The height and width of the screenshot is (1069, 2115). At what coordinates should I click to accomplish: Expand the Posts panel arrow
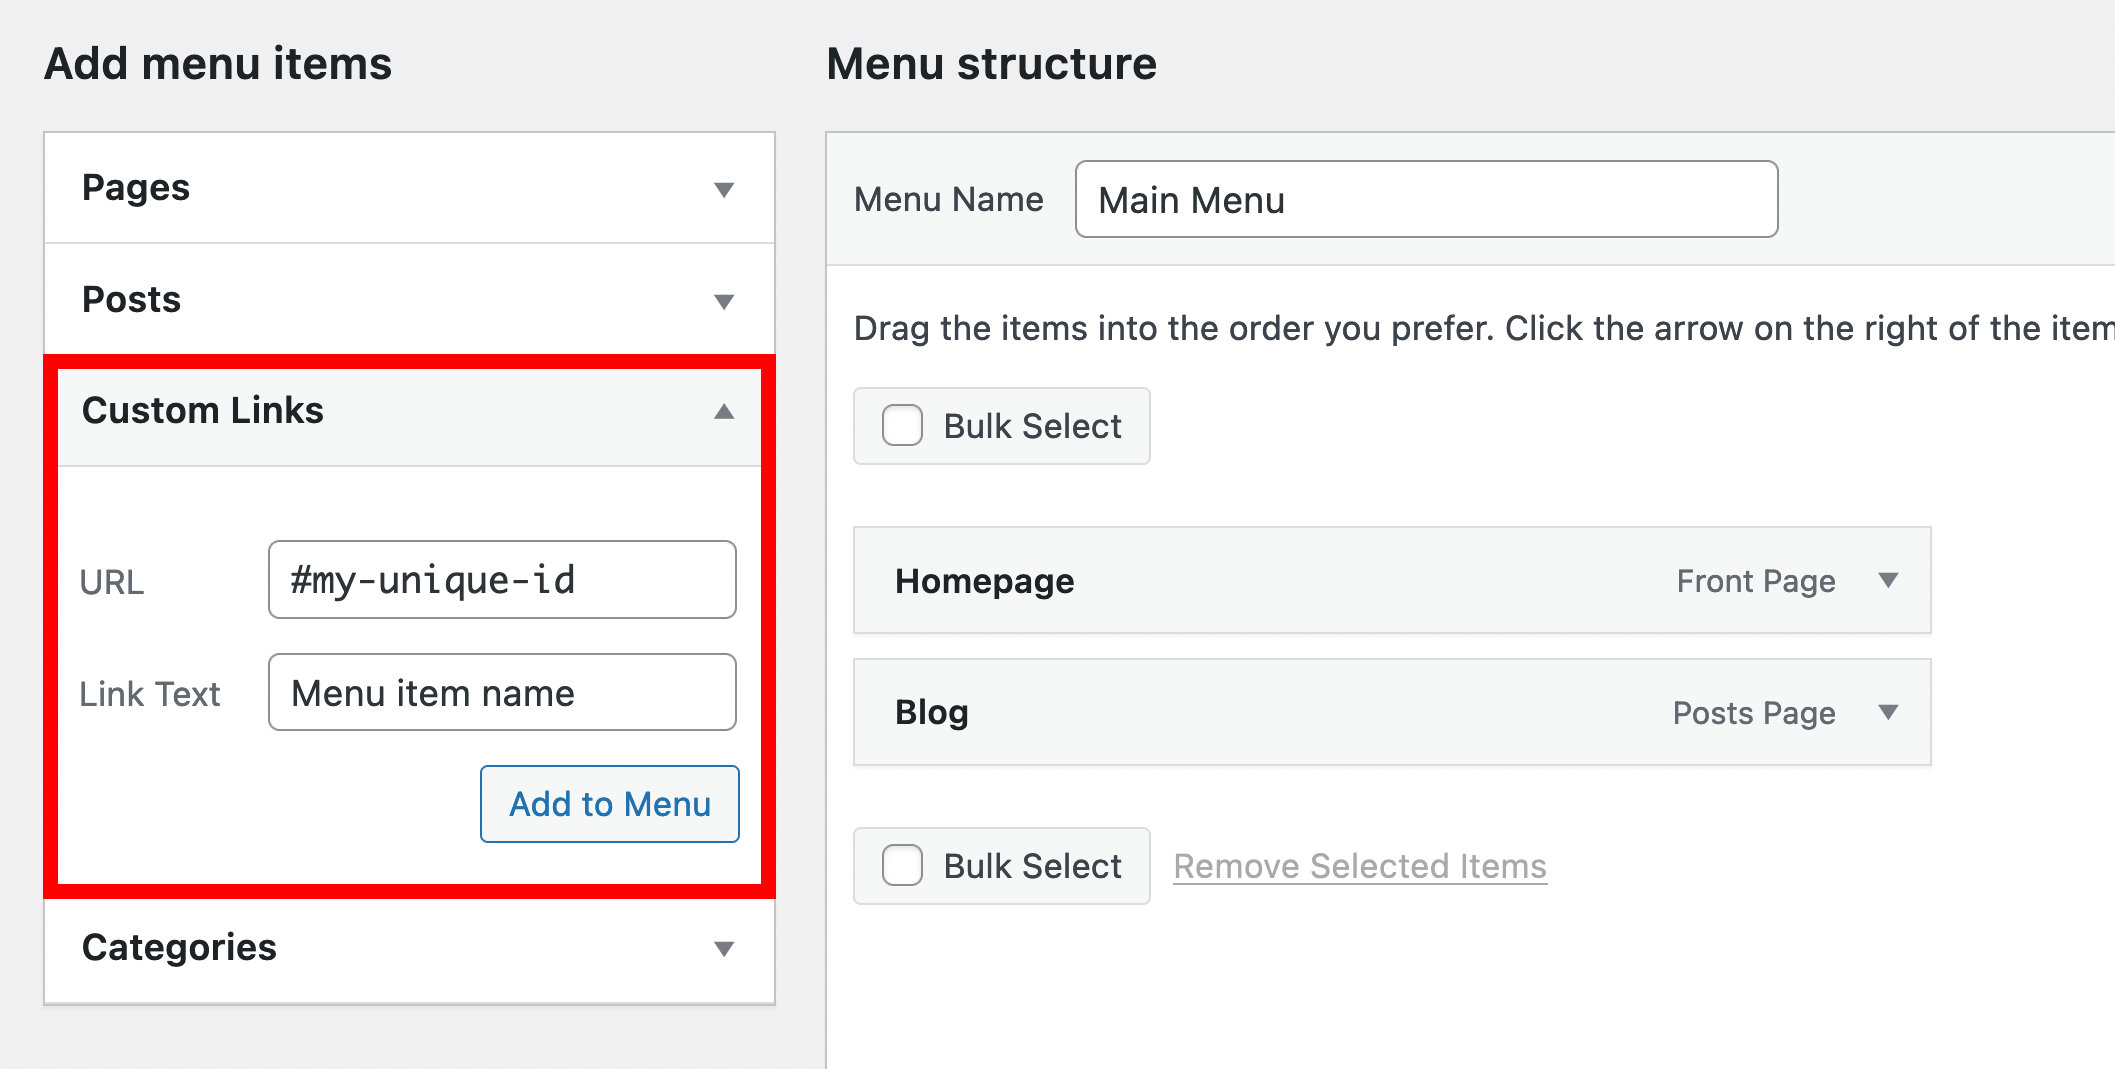724,301
